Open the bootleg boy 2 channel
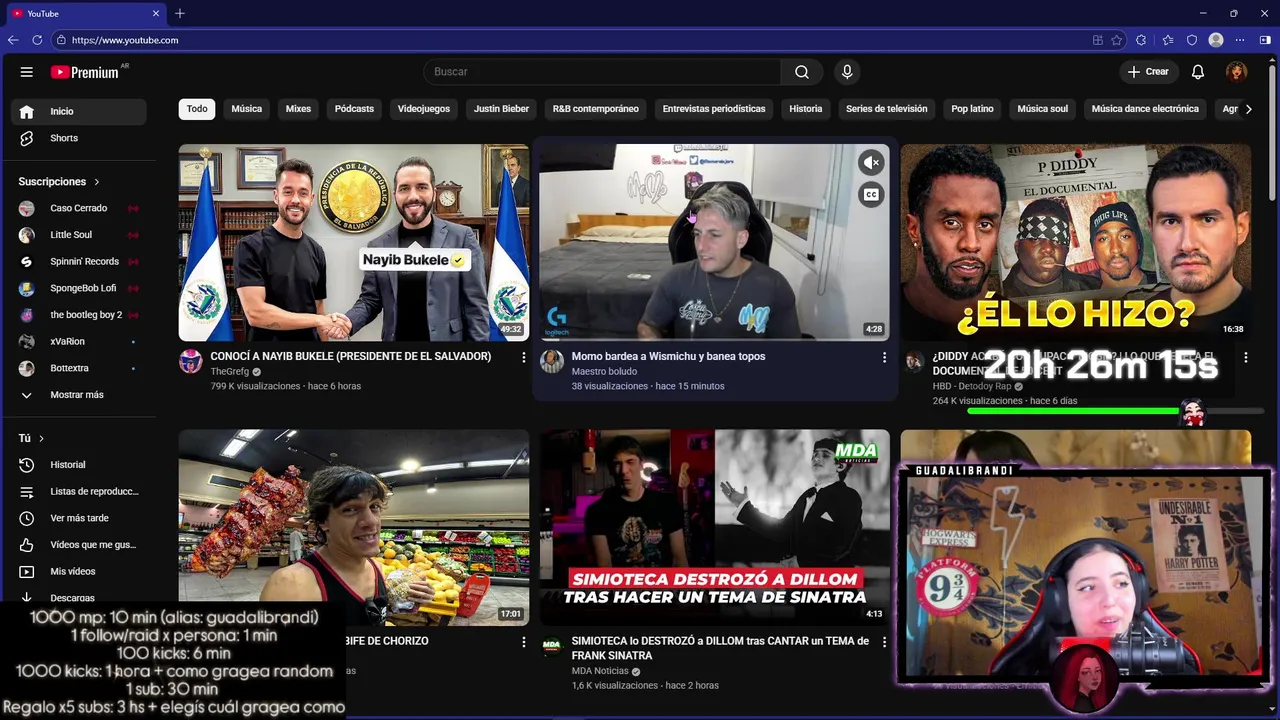Screen dimensions: 1280x720 [79, 315]
